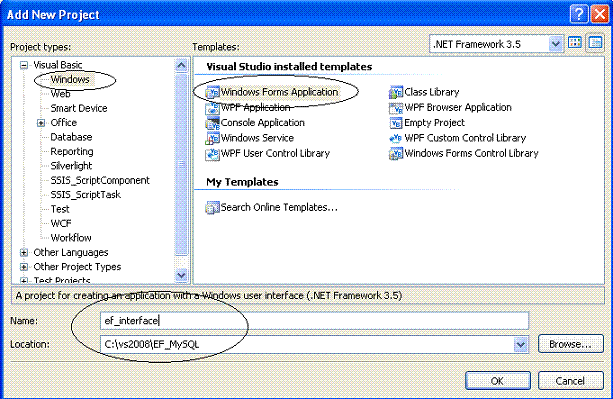Pick the Empty Project template icon

click(396, 123)
